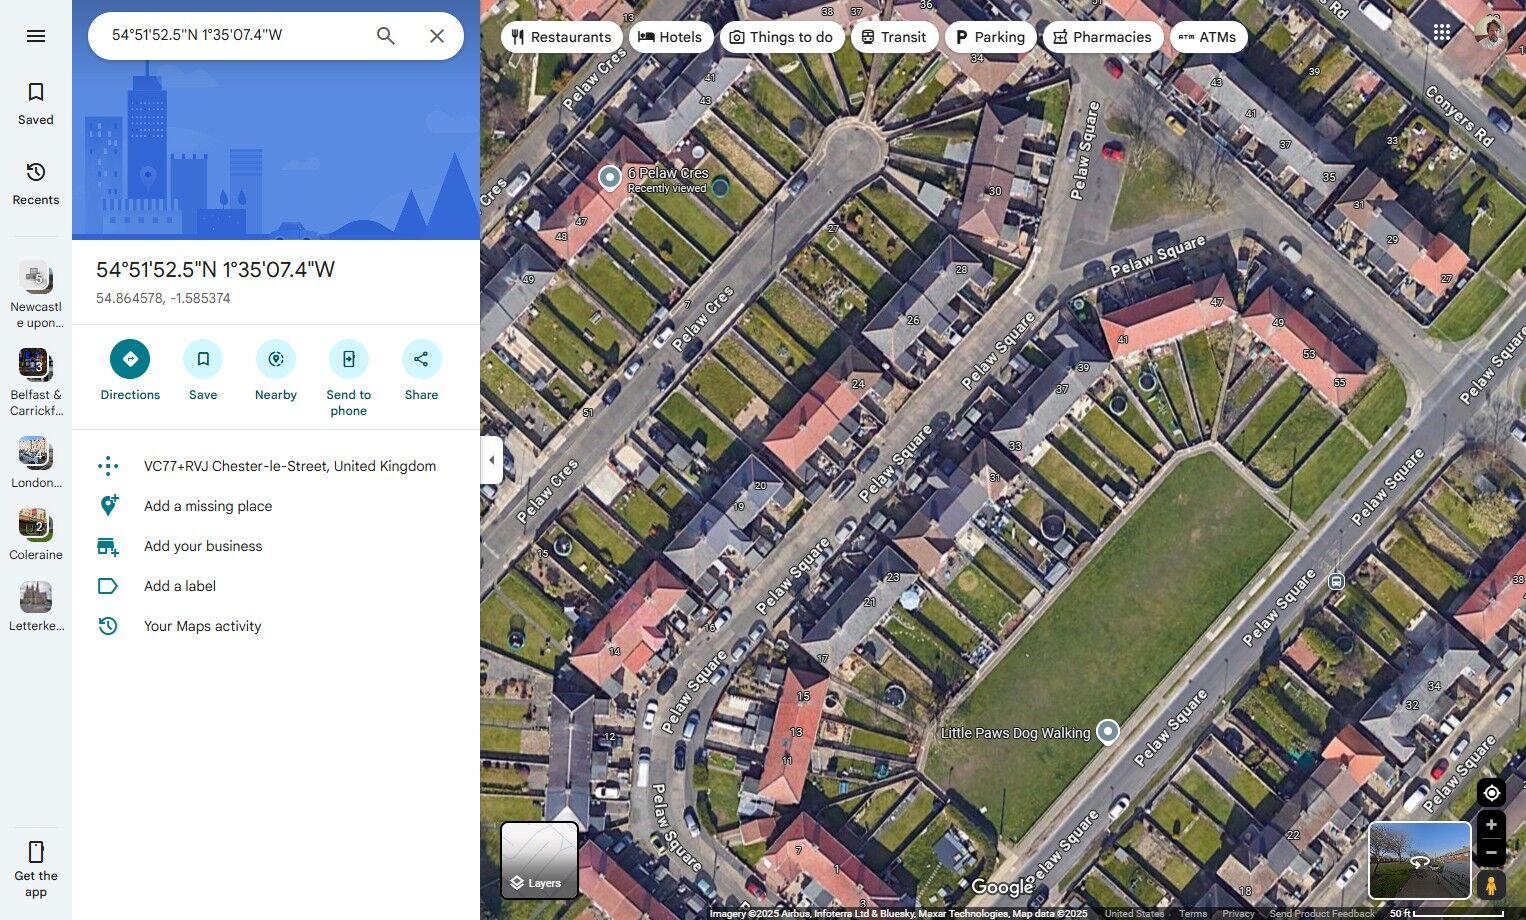Open recent Newcastle upon Tyne item

pos(36,294)
